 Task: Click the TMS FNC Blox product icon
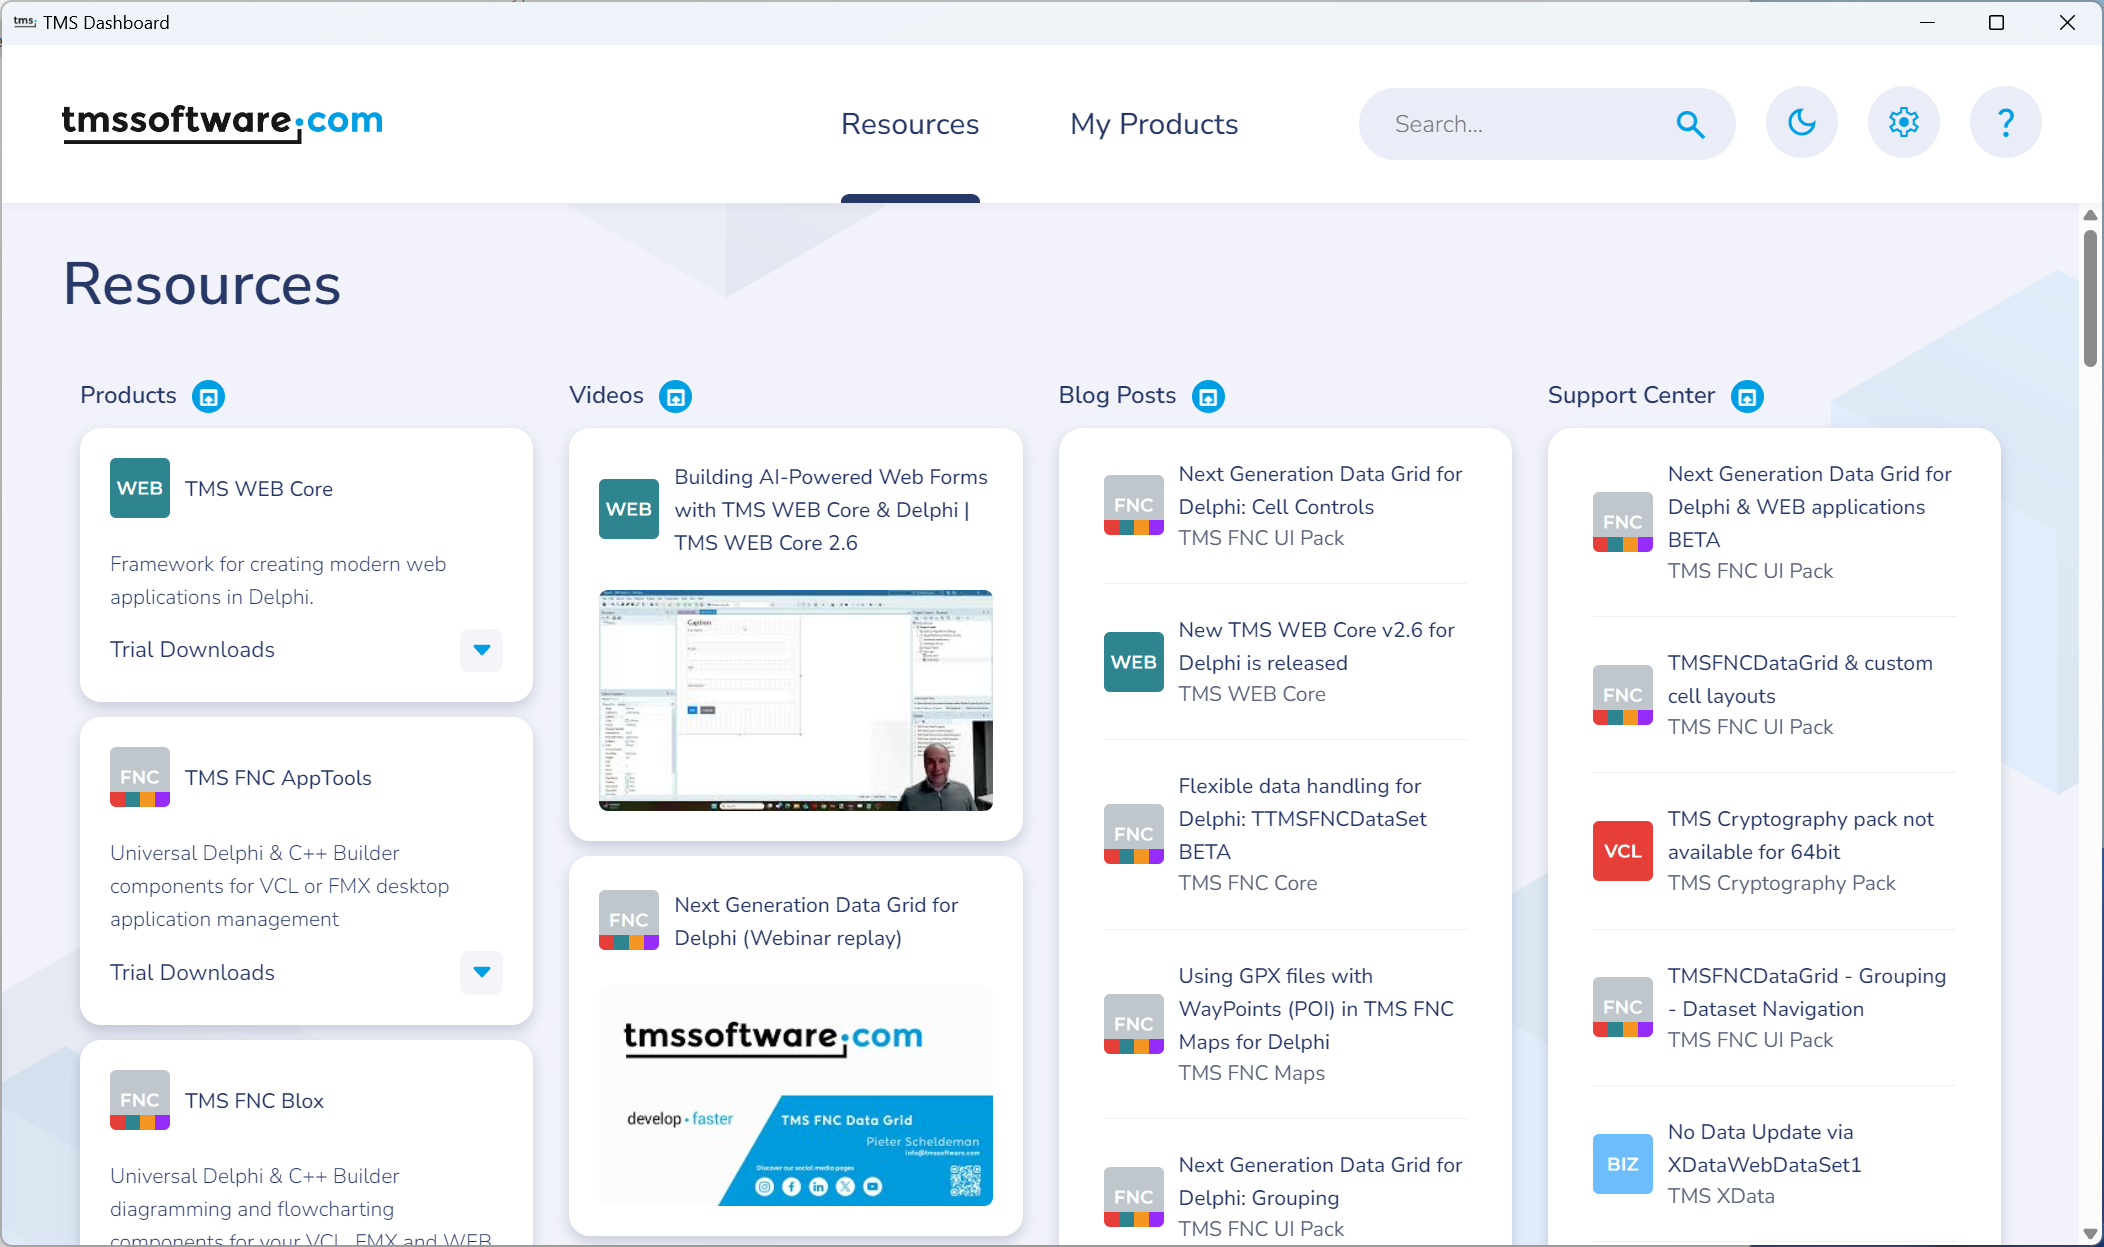click(x=139, y=1099)
